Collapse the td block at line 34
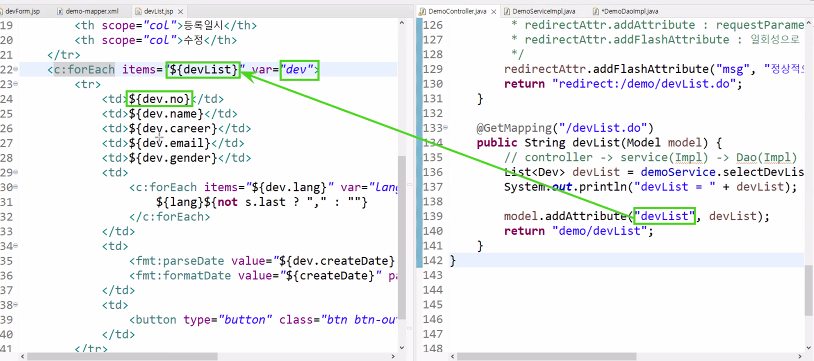The height and width of the screenshot is (361, 814). click(16, 246)
